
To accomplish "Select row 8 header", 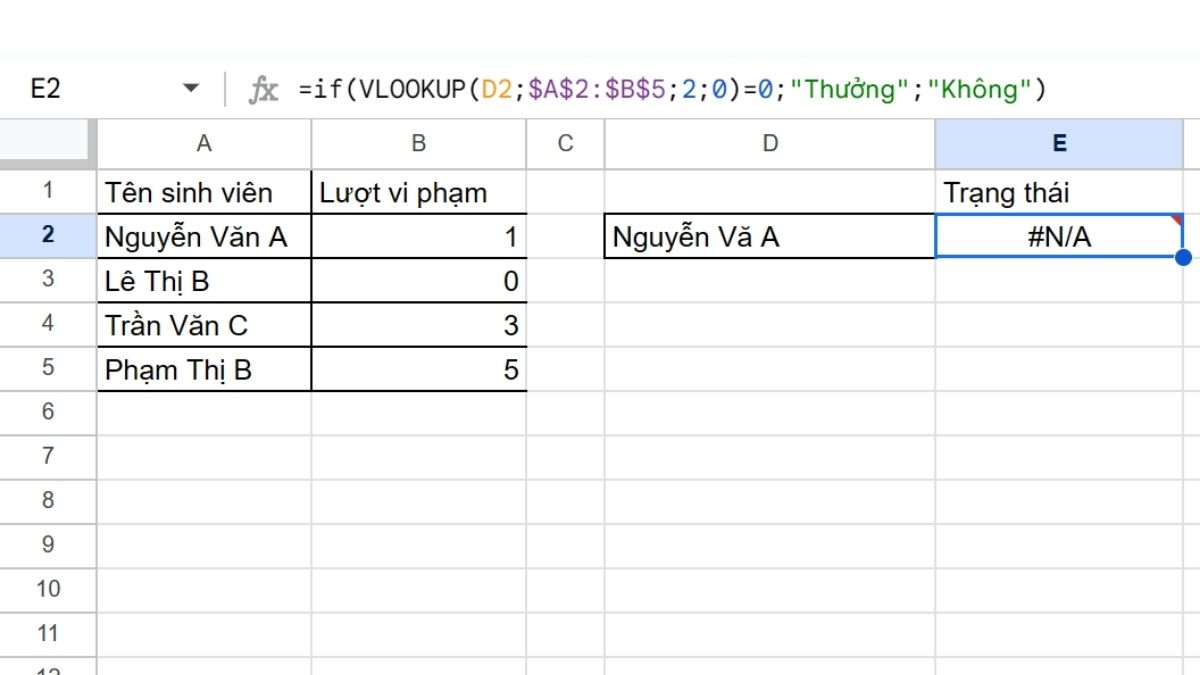I will pos(48,500).
